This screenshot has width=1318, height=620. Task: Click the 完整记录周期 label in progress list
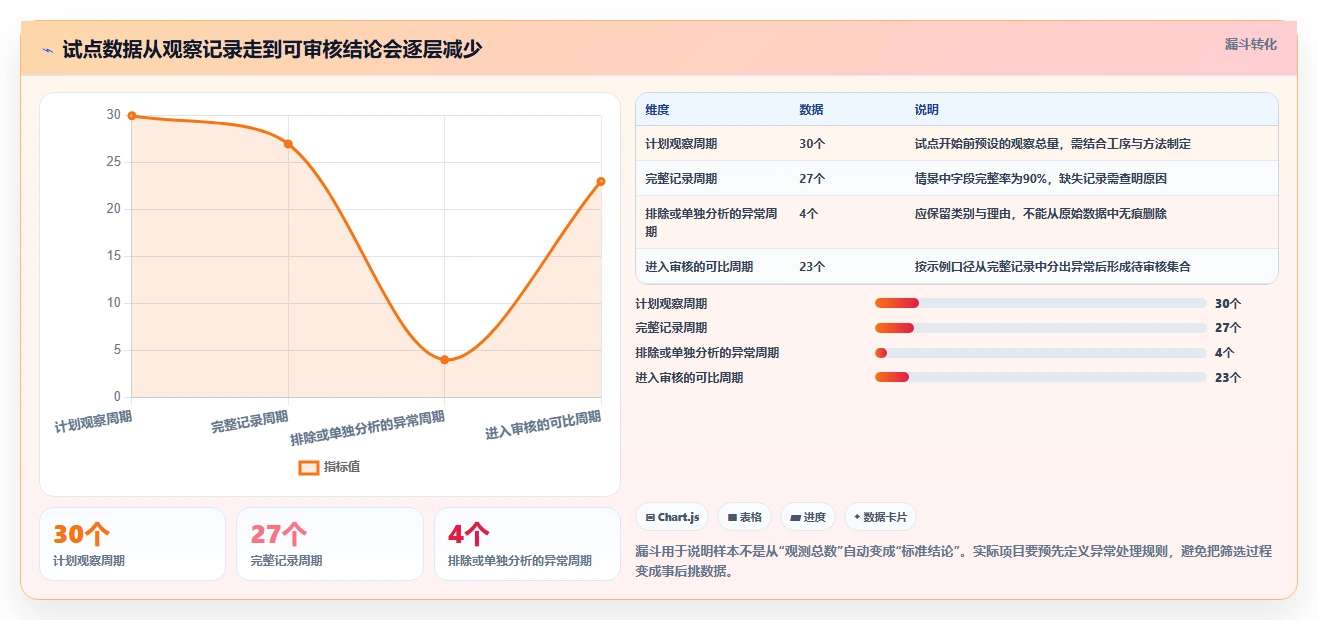(x=671, y=328)
